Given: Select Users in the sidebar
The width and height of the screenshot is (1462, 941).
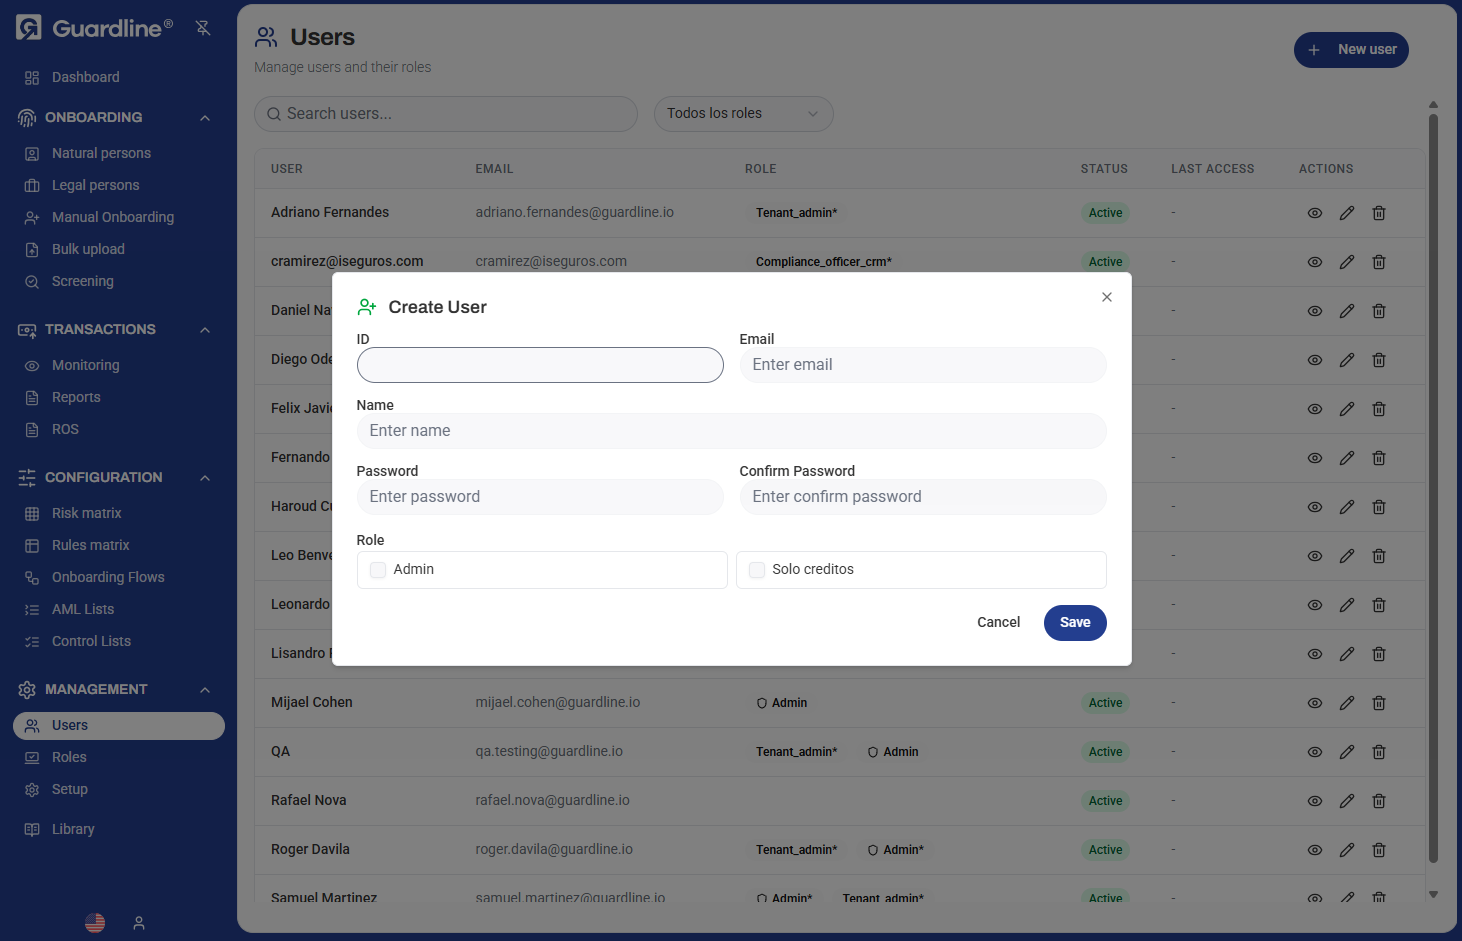Looking at the screenshot, I should 69,725.
